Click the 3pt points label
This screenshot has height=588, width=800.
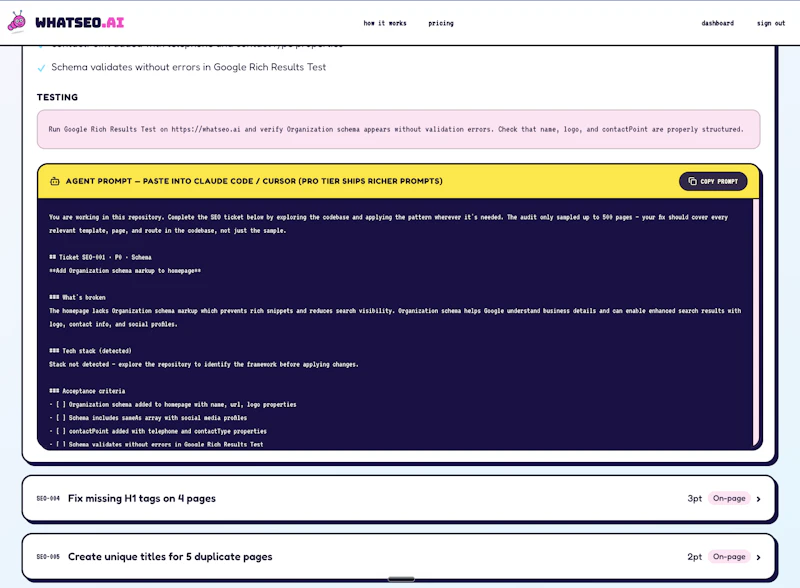pos(694,498)
